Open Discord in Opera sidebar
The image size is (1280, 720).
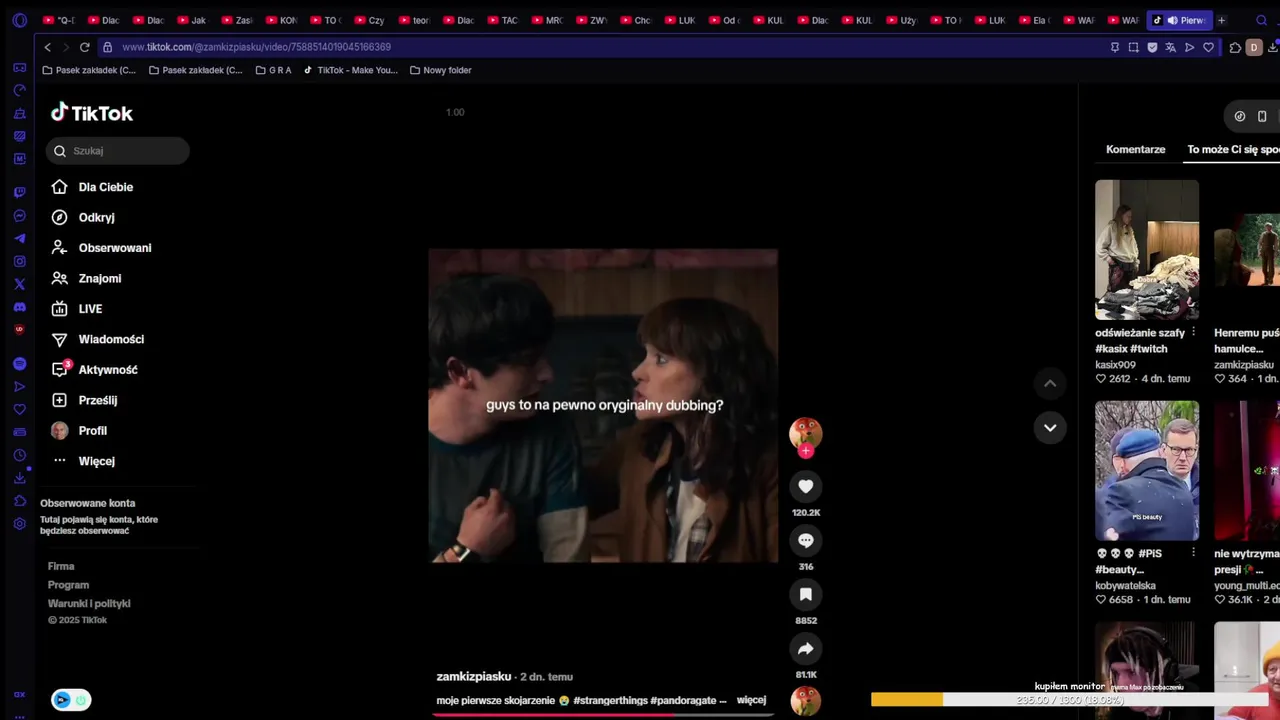click(19, 307)
